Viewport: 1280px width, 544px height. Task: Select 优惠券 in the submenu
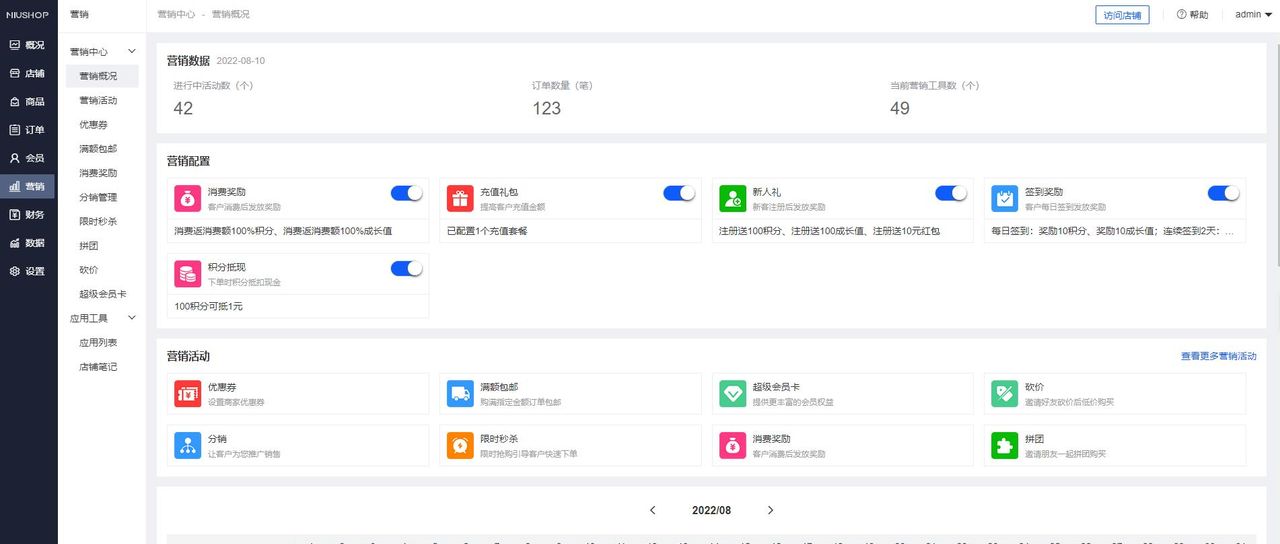[93, 125]
